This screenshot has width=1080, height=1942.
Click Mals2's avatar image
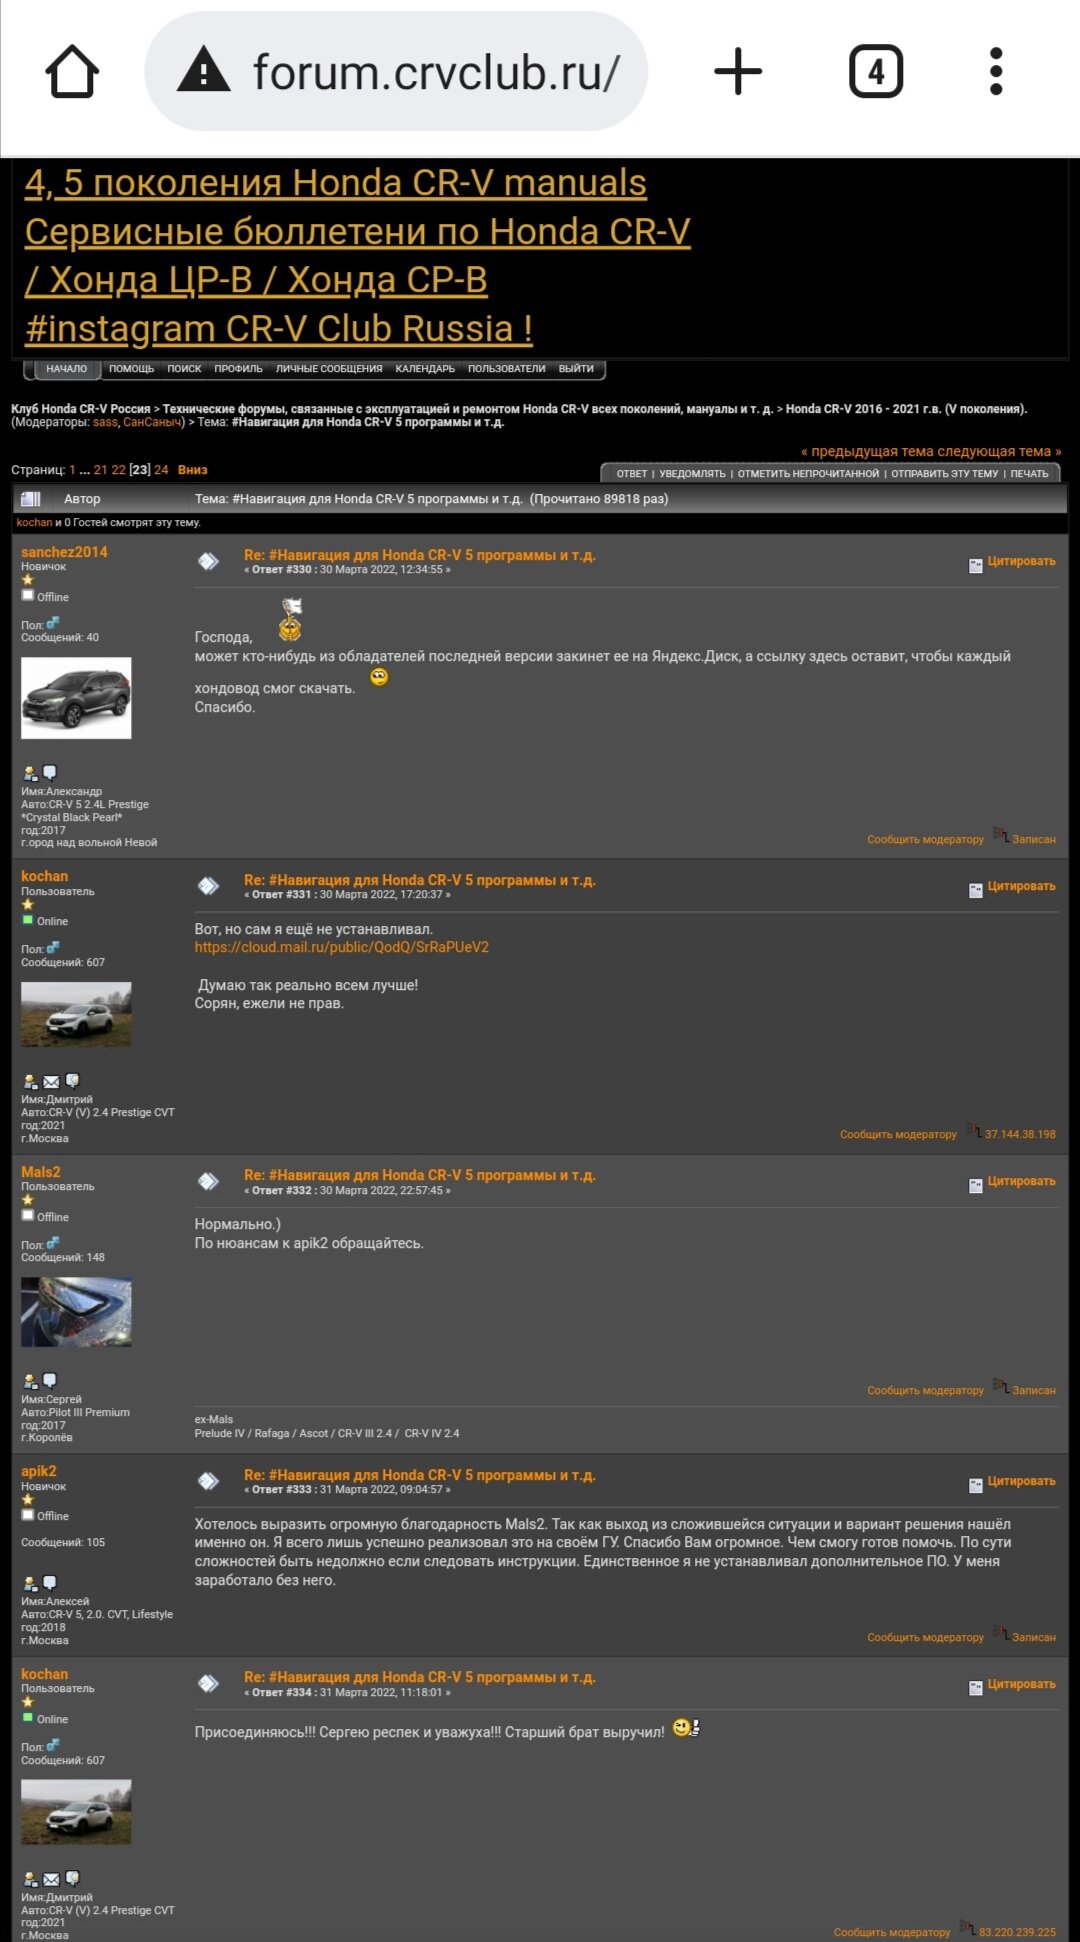pos(76,1312)
